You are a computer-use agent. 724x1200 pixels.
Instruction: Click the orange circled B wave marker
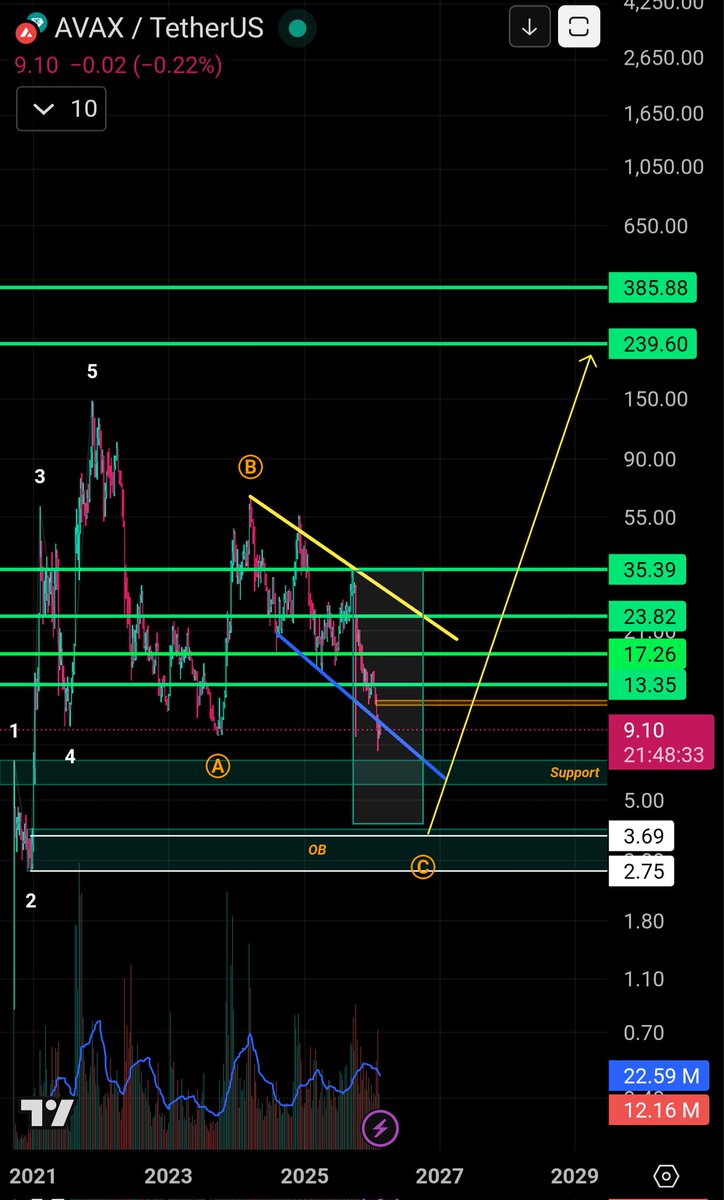click(x=250, y=467)
